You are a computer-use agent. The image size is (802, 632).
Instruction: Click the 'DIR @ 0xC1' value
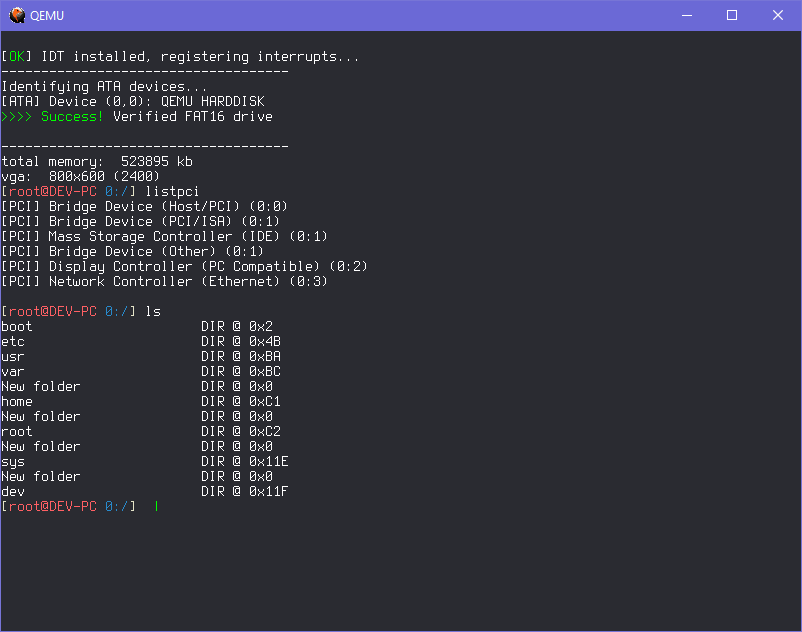pyautogui.click(x=241, y=401)
